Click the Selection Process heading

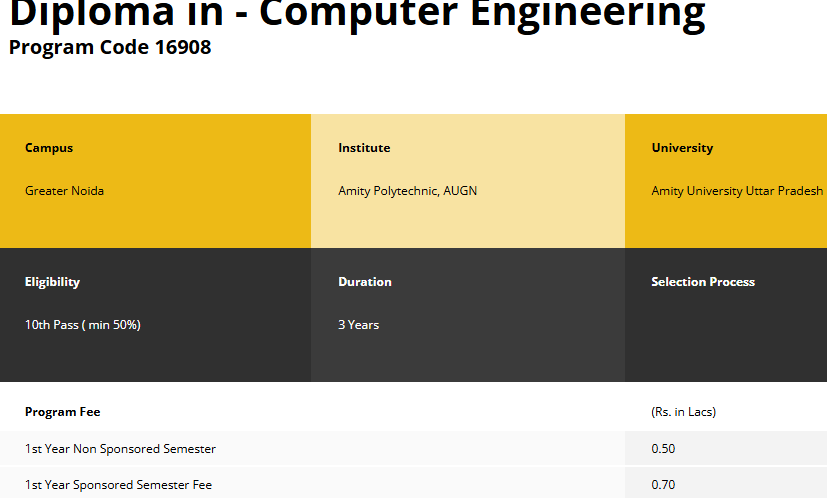pyautogui.click(x=703, y=282)
